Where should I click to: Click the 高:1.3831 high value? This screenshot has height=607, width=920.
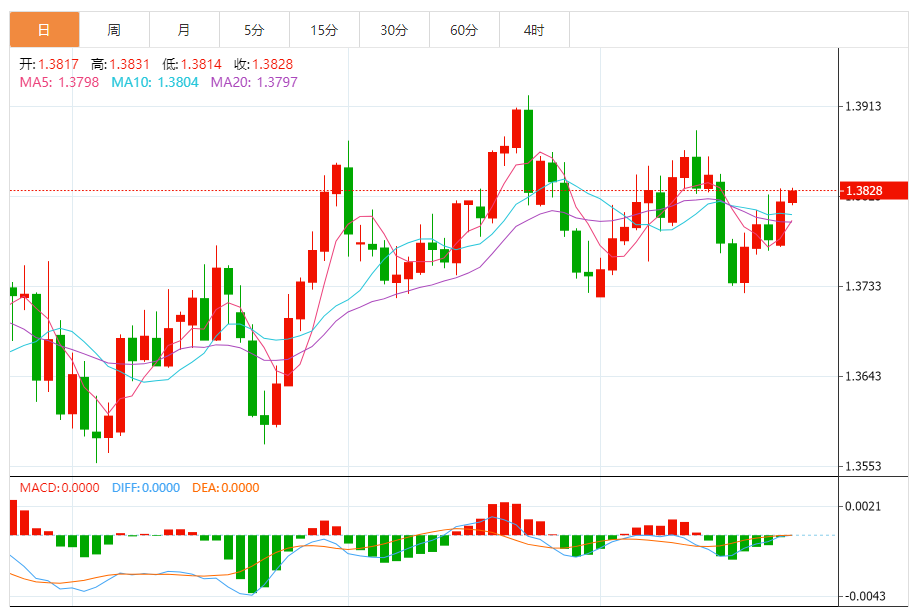click(x=120, y=64)
